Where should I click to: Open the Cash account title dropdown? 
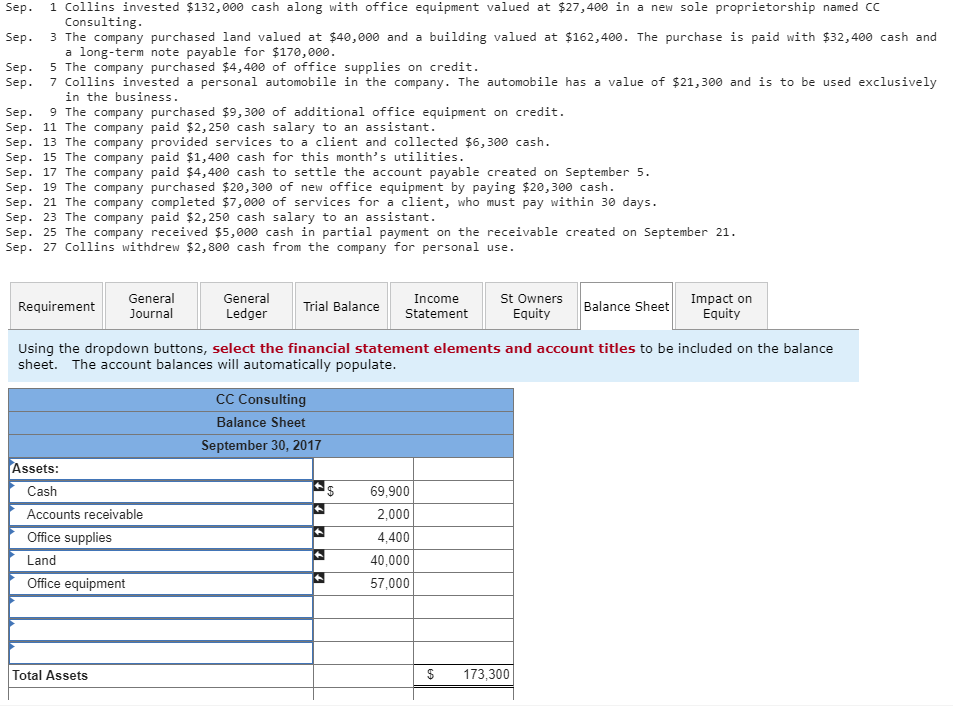pos(11,491)
